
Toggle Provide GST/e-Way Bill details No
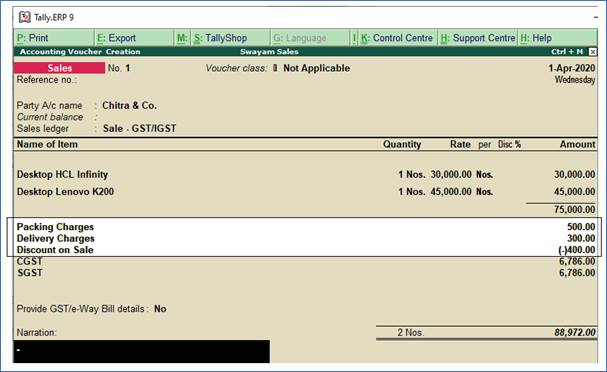click(x=160, y=309)
